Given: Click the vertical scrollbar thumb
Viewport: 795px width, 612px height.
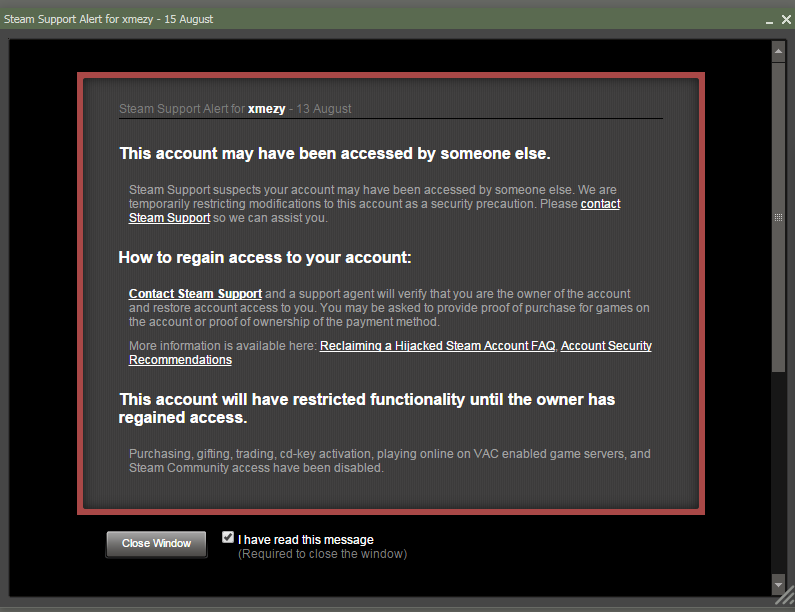Looking at the screenshot, I should [778, 217].
